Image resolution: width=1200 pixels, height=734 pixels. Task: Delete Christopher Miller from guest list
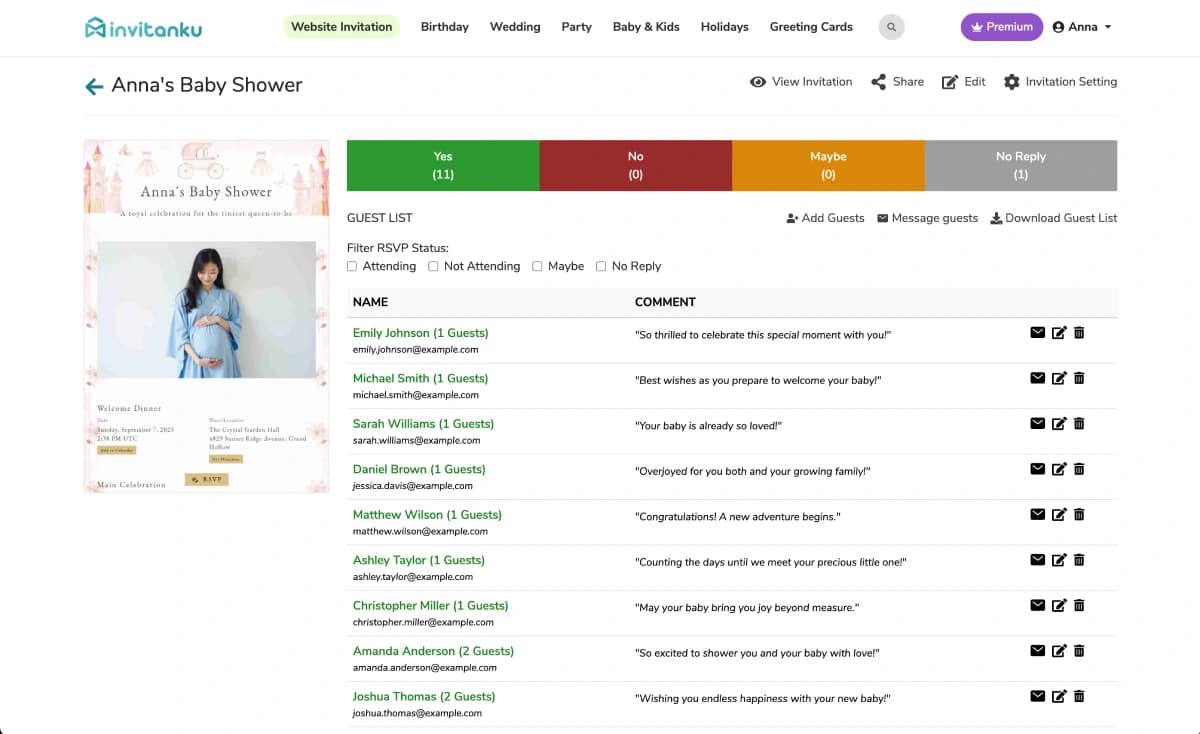pos(1079,605)
